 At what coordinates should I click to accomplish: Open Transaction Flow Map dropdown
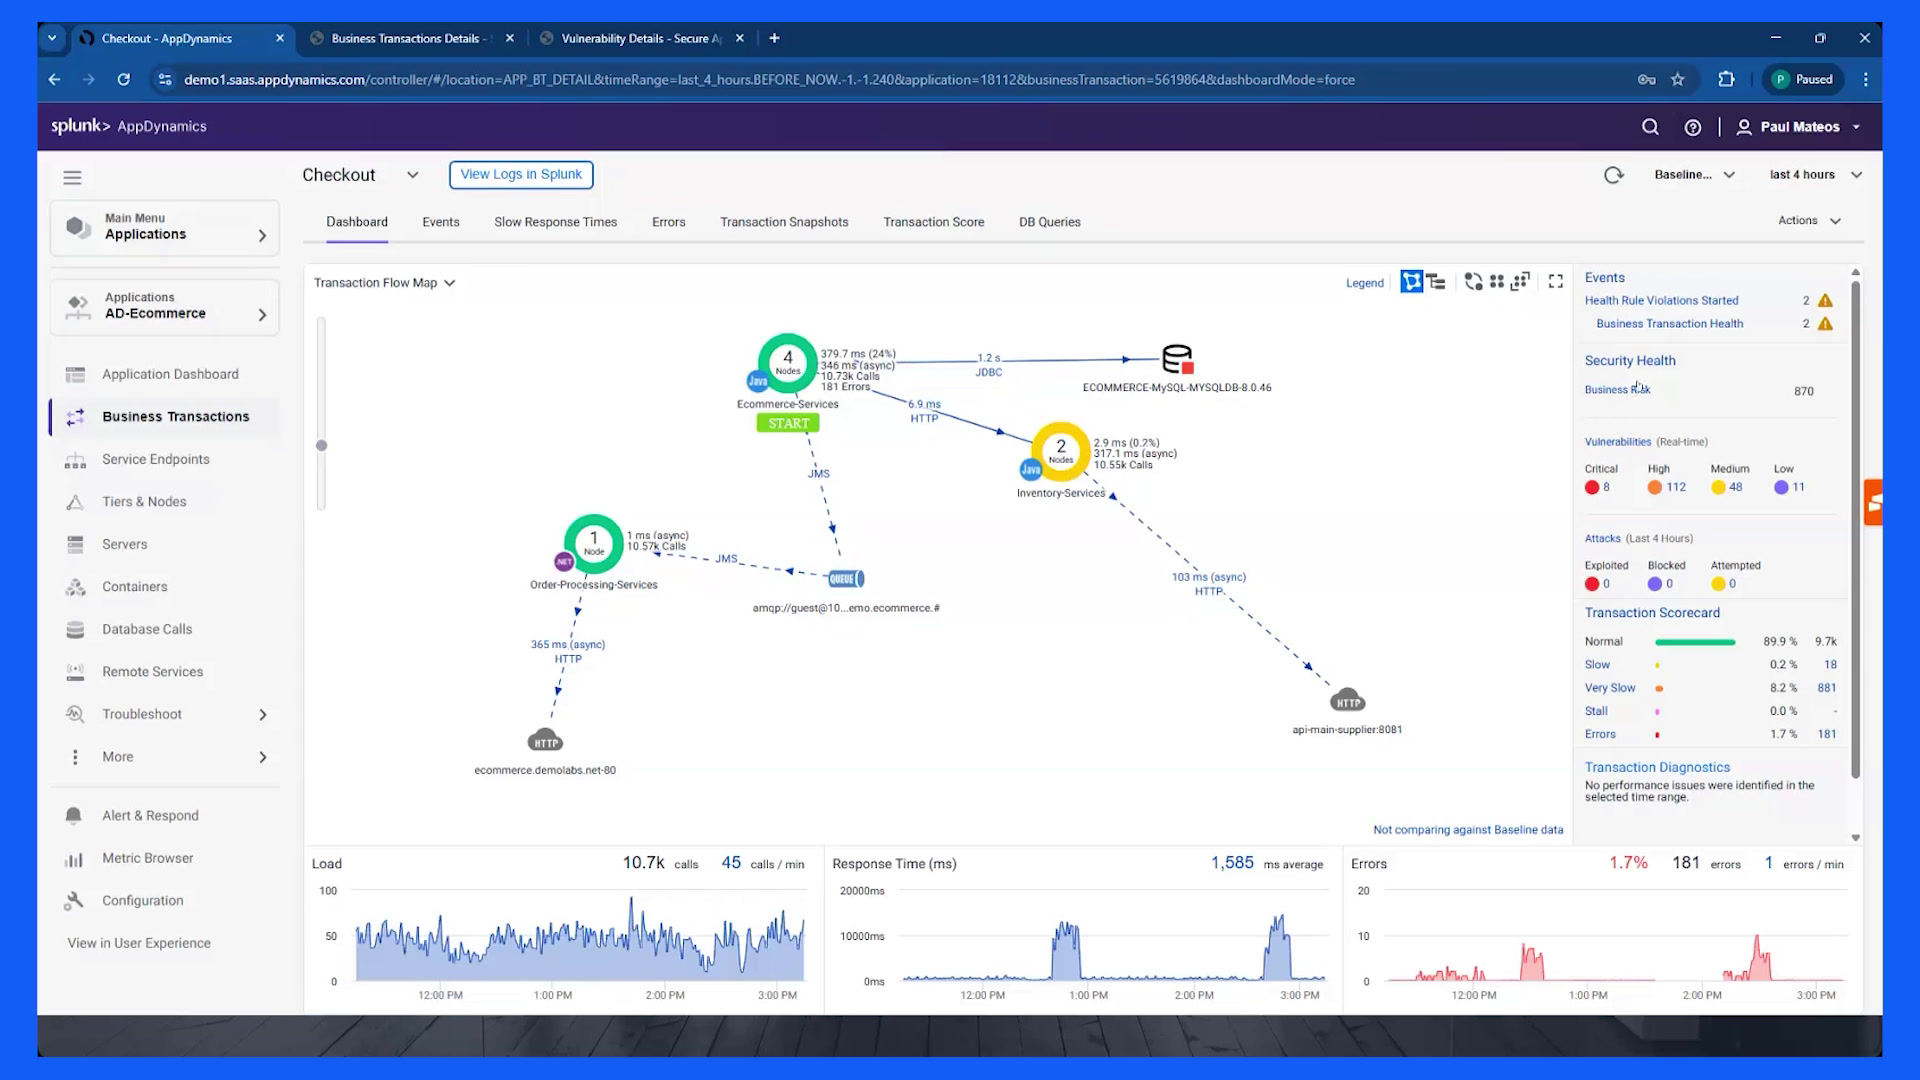385,283
